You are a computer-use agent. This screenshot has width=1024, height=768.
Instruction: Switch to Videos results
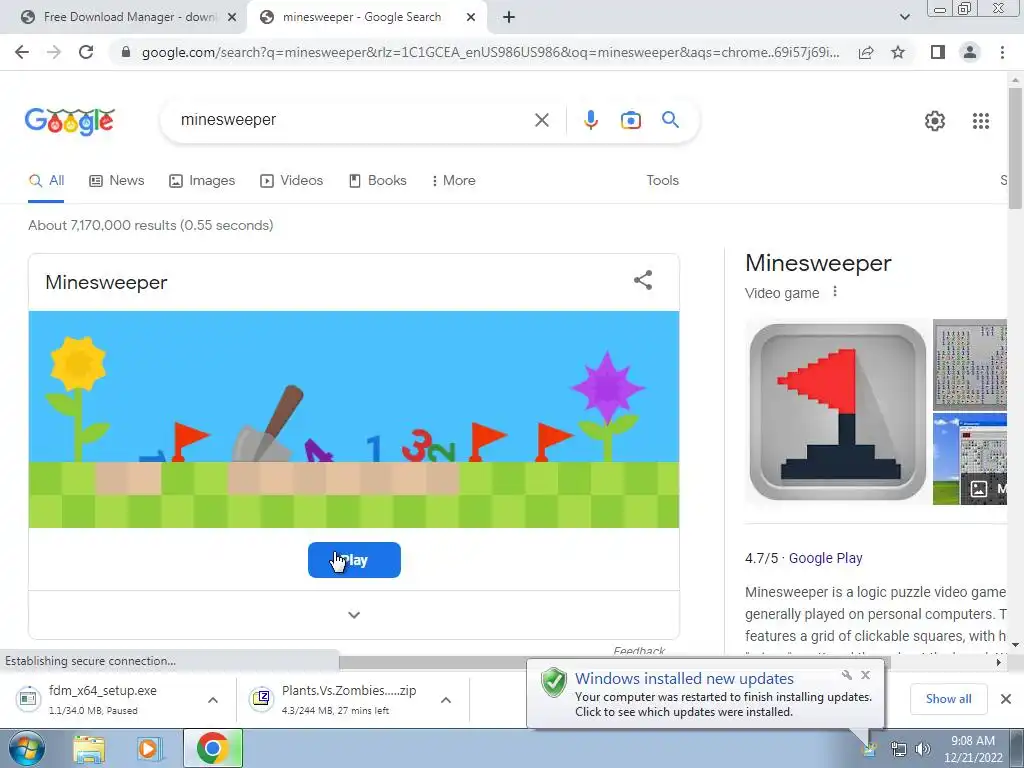(291, 181)
